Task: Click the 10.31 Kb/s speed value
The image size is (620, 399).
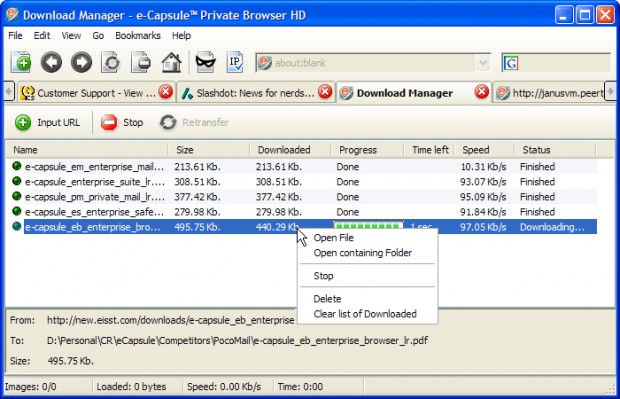Action: [483, 167]
